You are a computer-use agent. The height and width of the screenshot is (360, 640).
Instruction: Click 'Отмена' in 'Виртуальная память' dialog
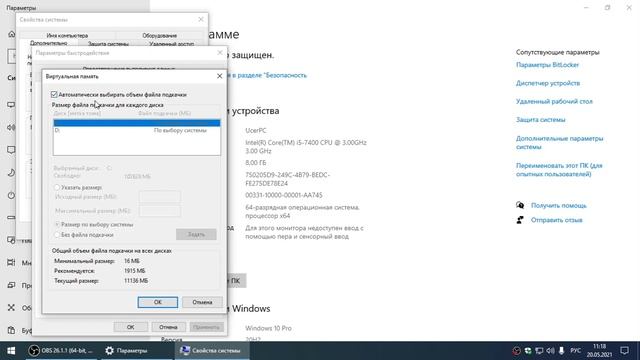pos(202,302)
